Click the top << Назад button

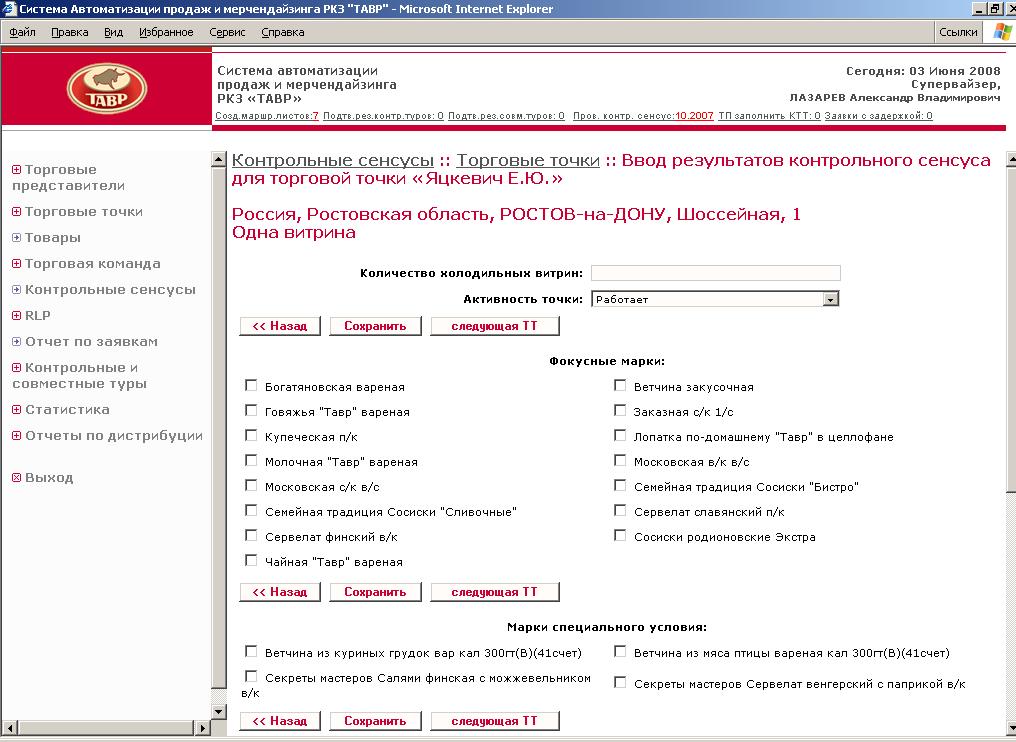coord(280,326)
